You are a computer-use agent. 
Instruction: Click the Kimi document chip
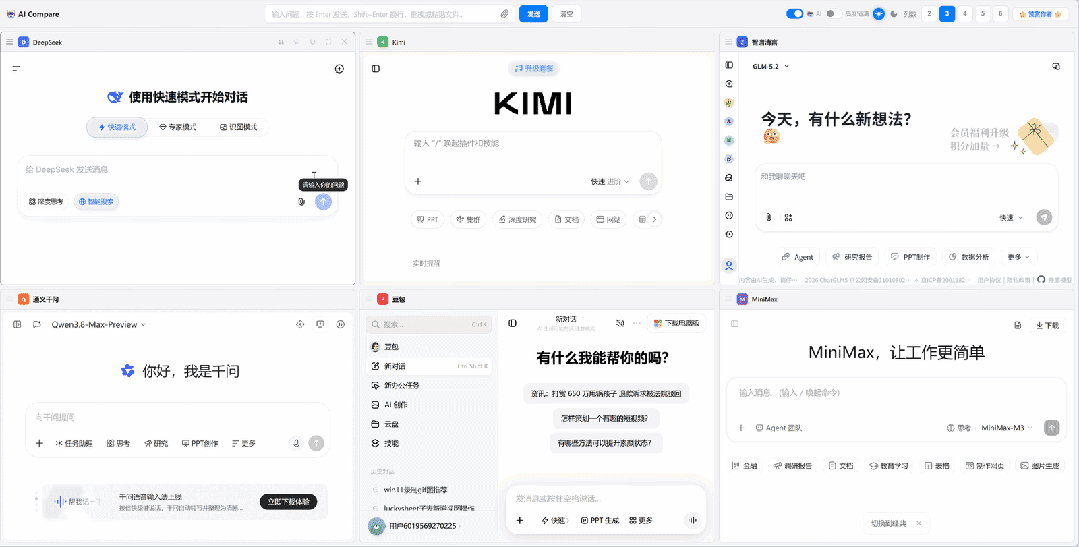568,219
